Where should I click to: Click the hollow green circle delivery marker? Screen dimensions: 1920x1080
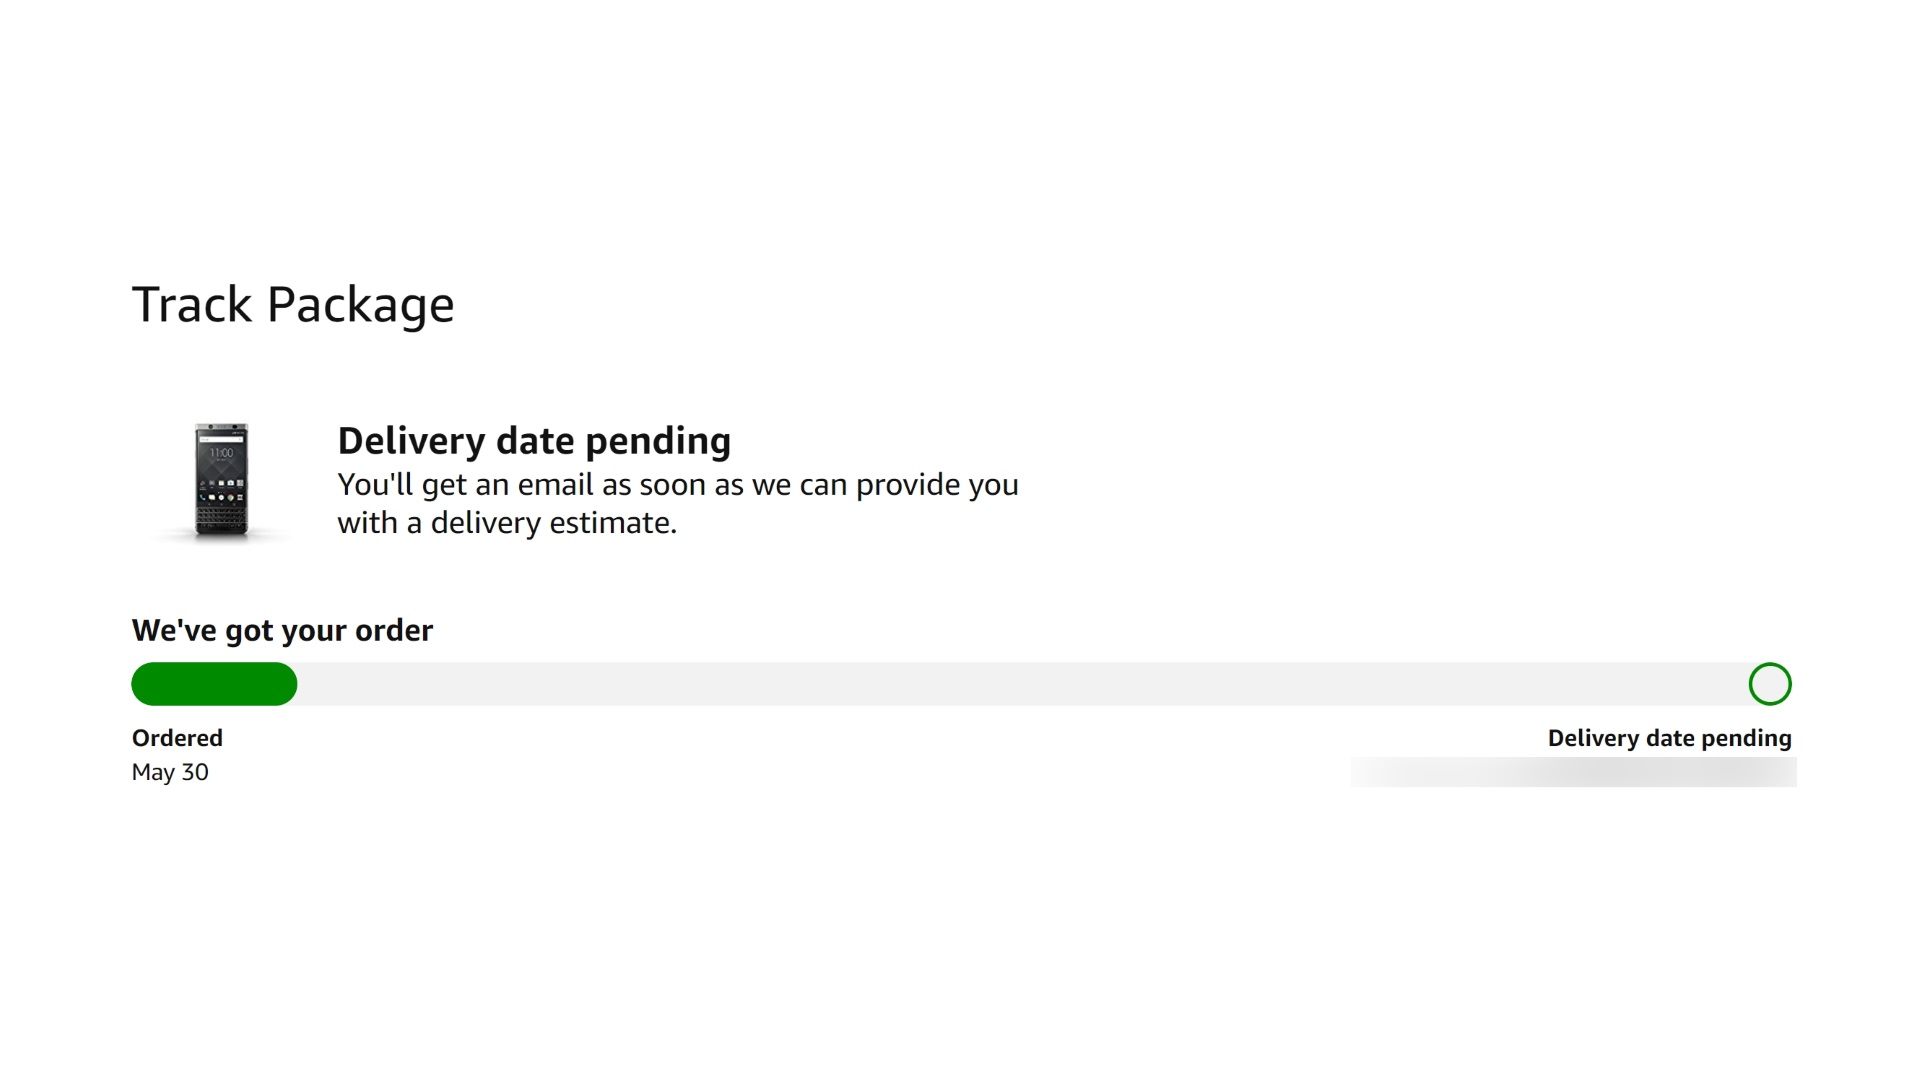tap(1769, 684)
